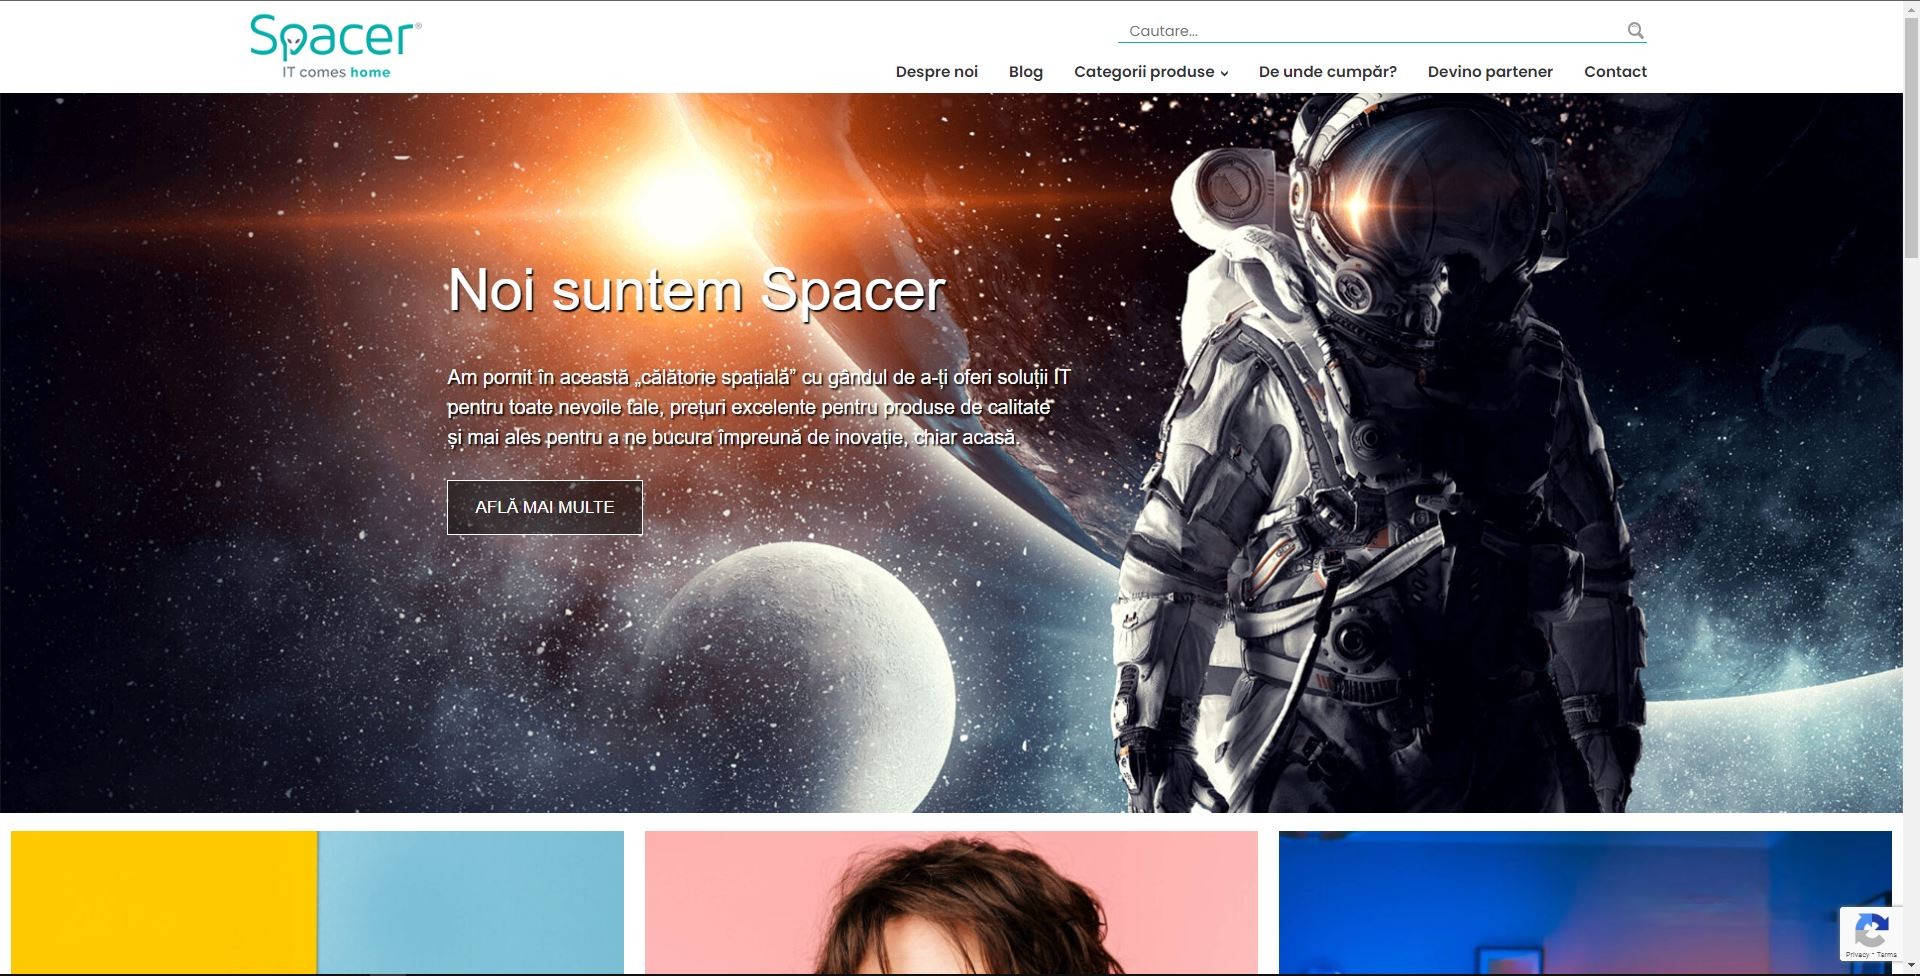The height and width of the screenshot is (976, 1920).
Task: Open the De unde cumpăr? page
Action: (x=1327, y=72)
